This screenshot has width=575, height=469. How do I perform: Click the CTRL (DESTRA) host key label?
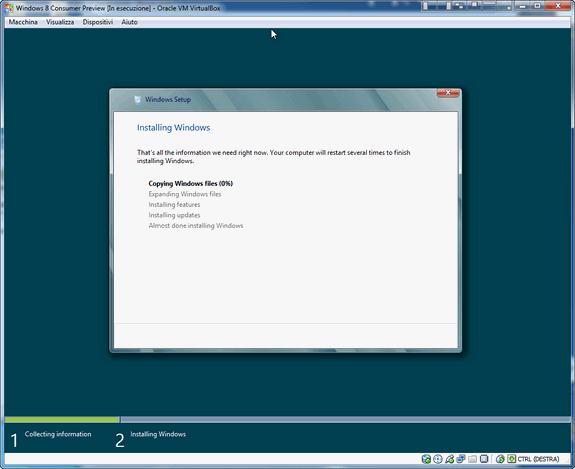click(x=538, y=459)
